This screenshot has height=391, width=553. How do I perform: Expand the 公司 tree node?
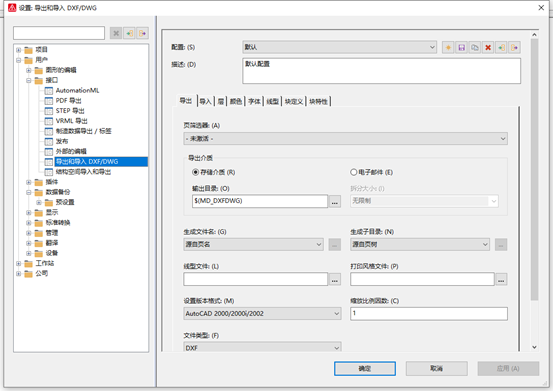(x=18, y=274)
